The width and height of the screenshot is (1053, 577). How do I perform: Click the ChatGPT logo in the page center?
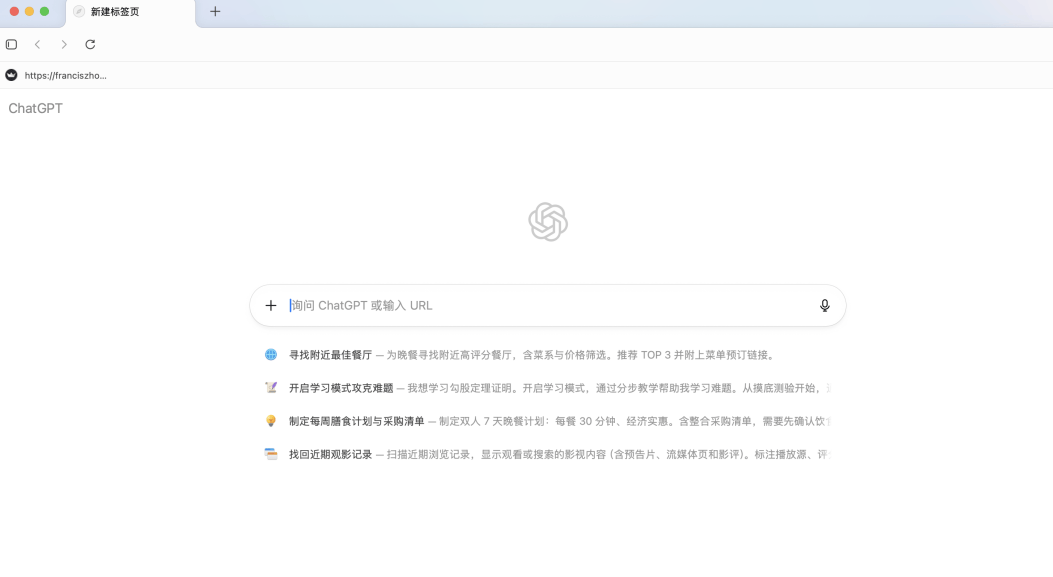point(548,222)
